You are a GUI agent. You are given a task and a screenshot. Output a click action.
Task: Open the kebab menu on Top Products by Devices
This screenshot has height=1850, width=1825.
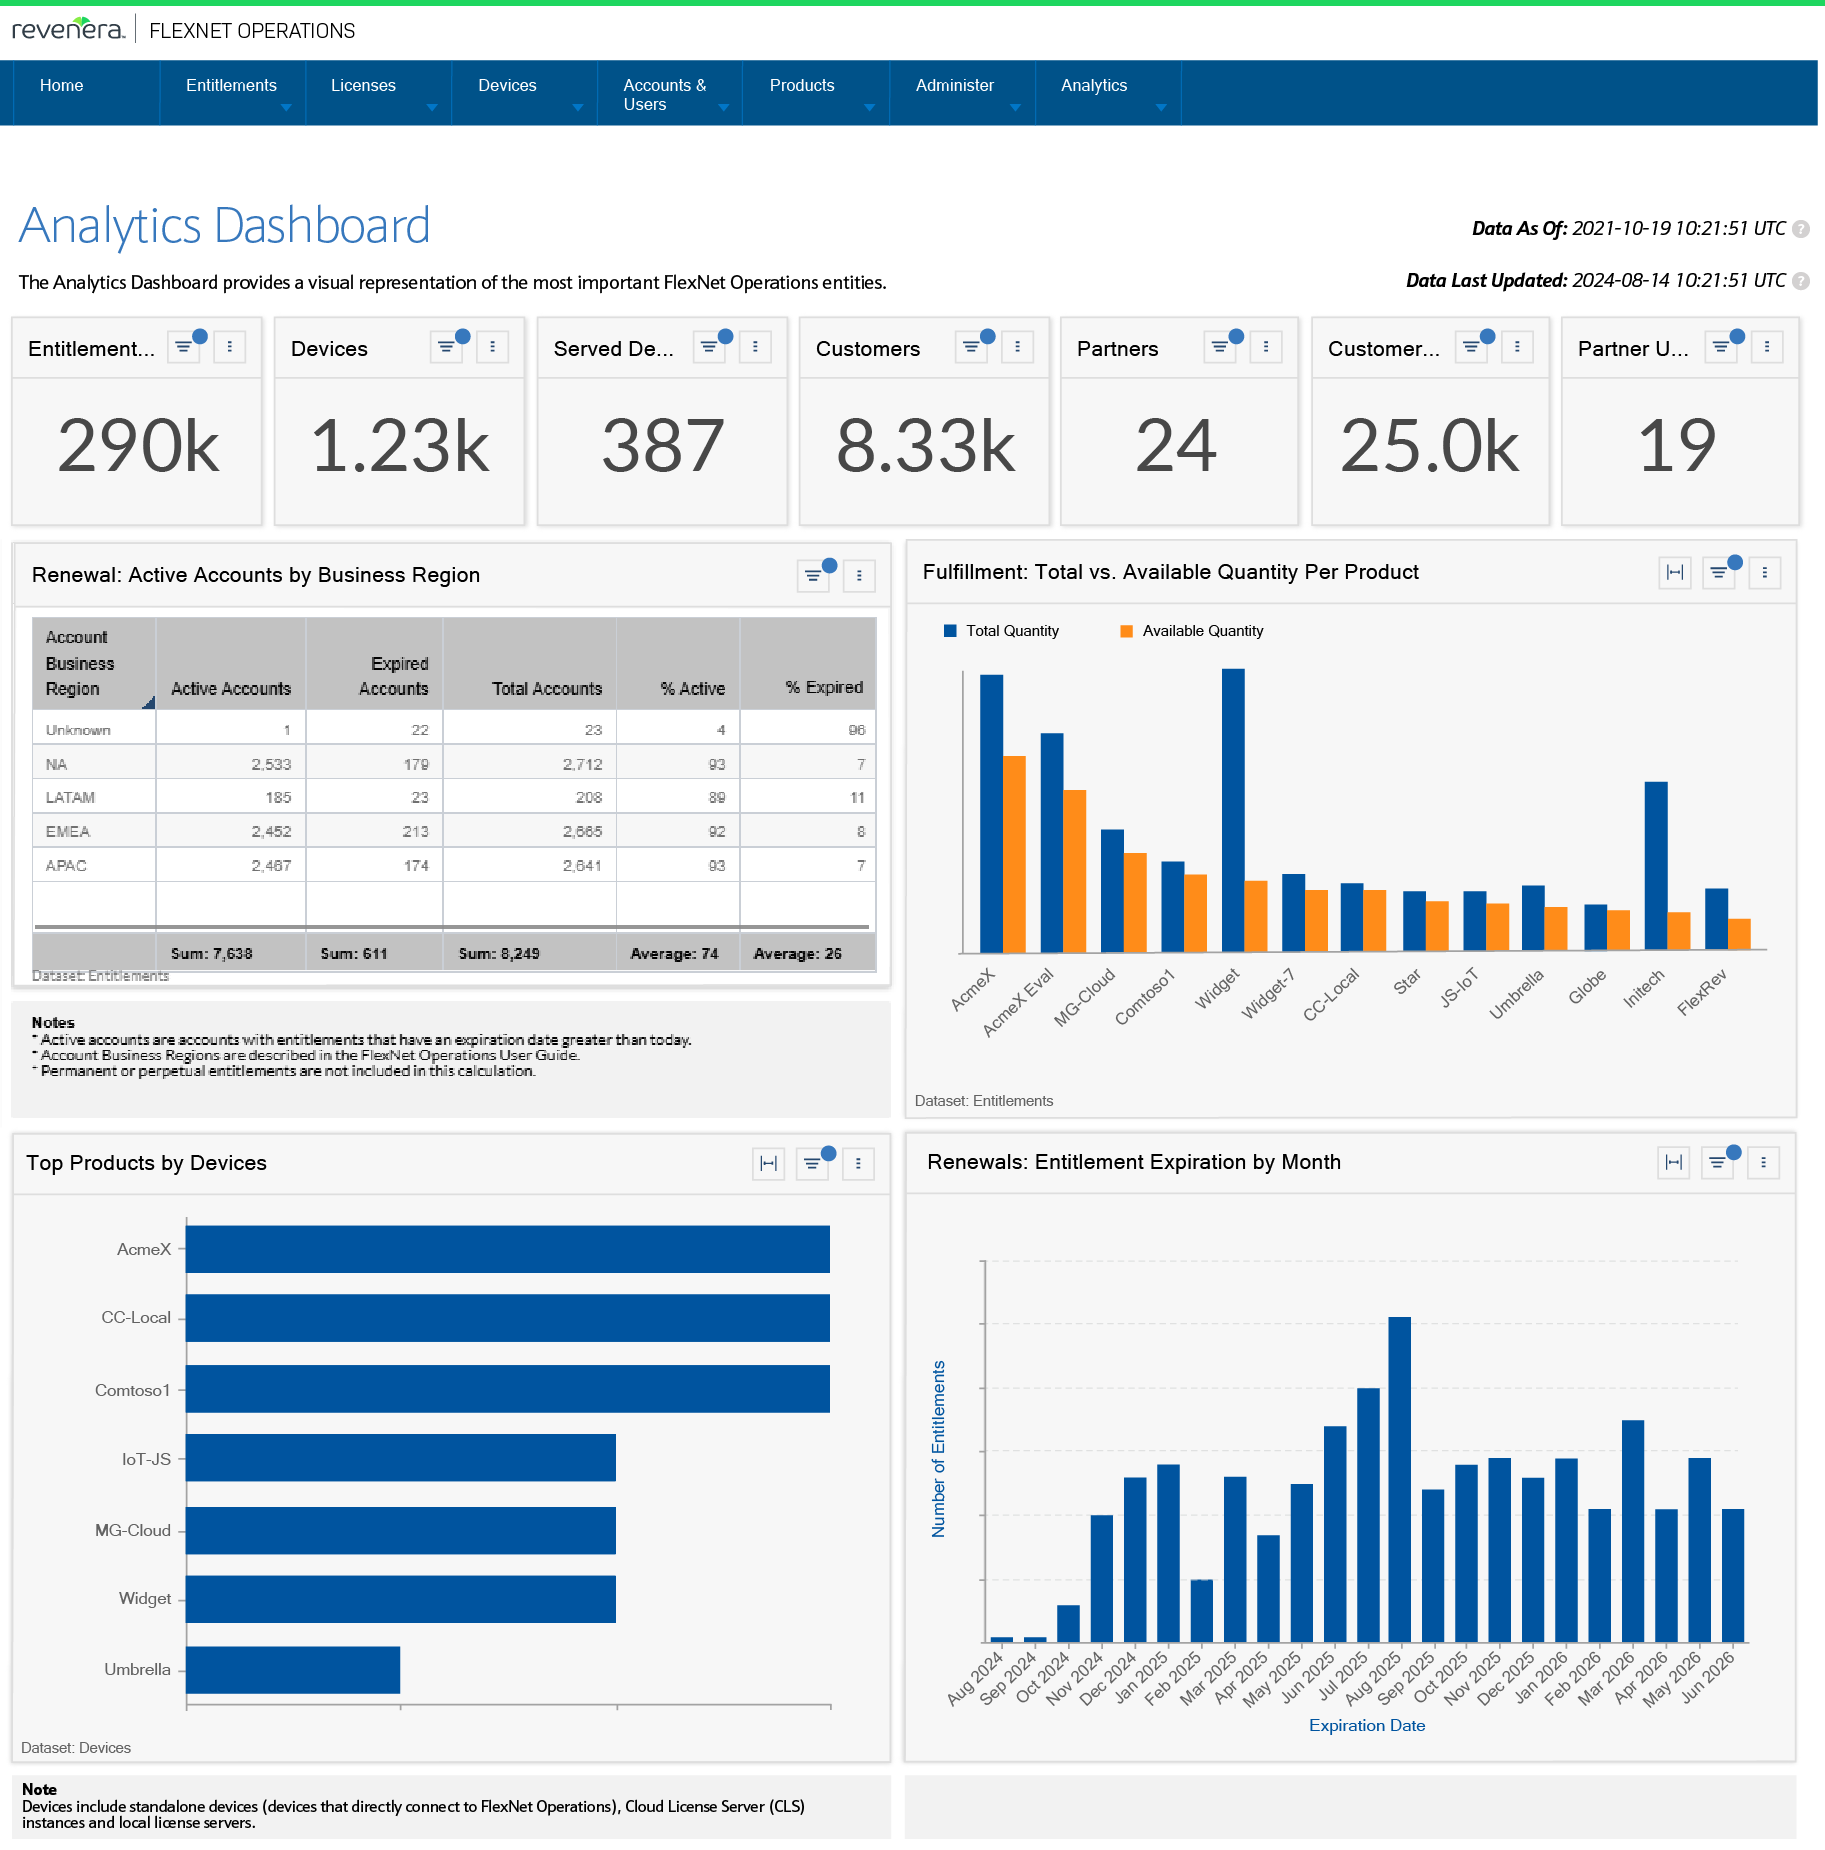pyautogui.click(x=858, y=1163)
